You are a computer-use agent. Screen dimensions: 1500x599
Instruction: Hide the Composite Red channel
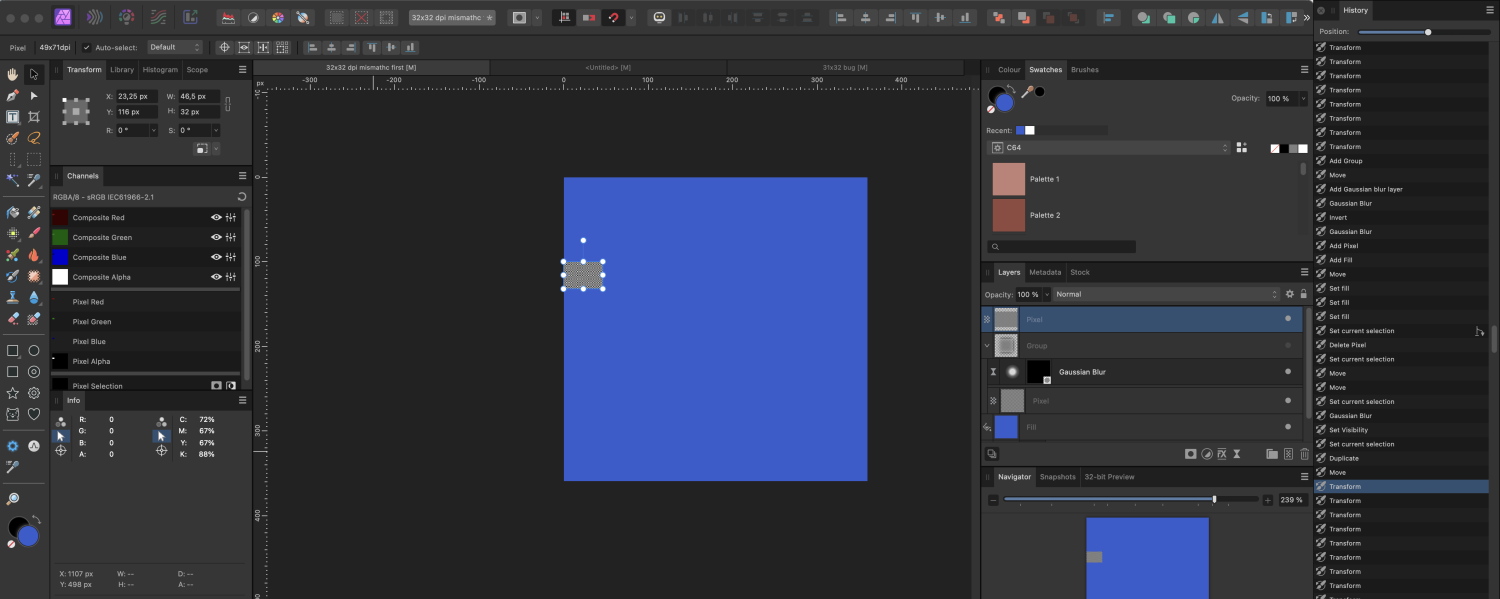tap(214, 217)
